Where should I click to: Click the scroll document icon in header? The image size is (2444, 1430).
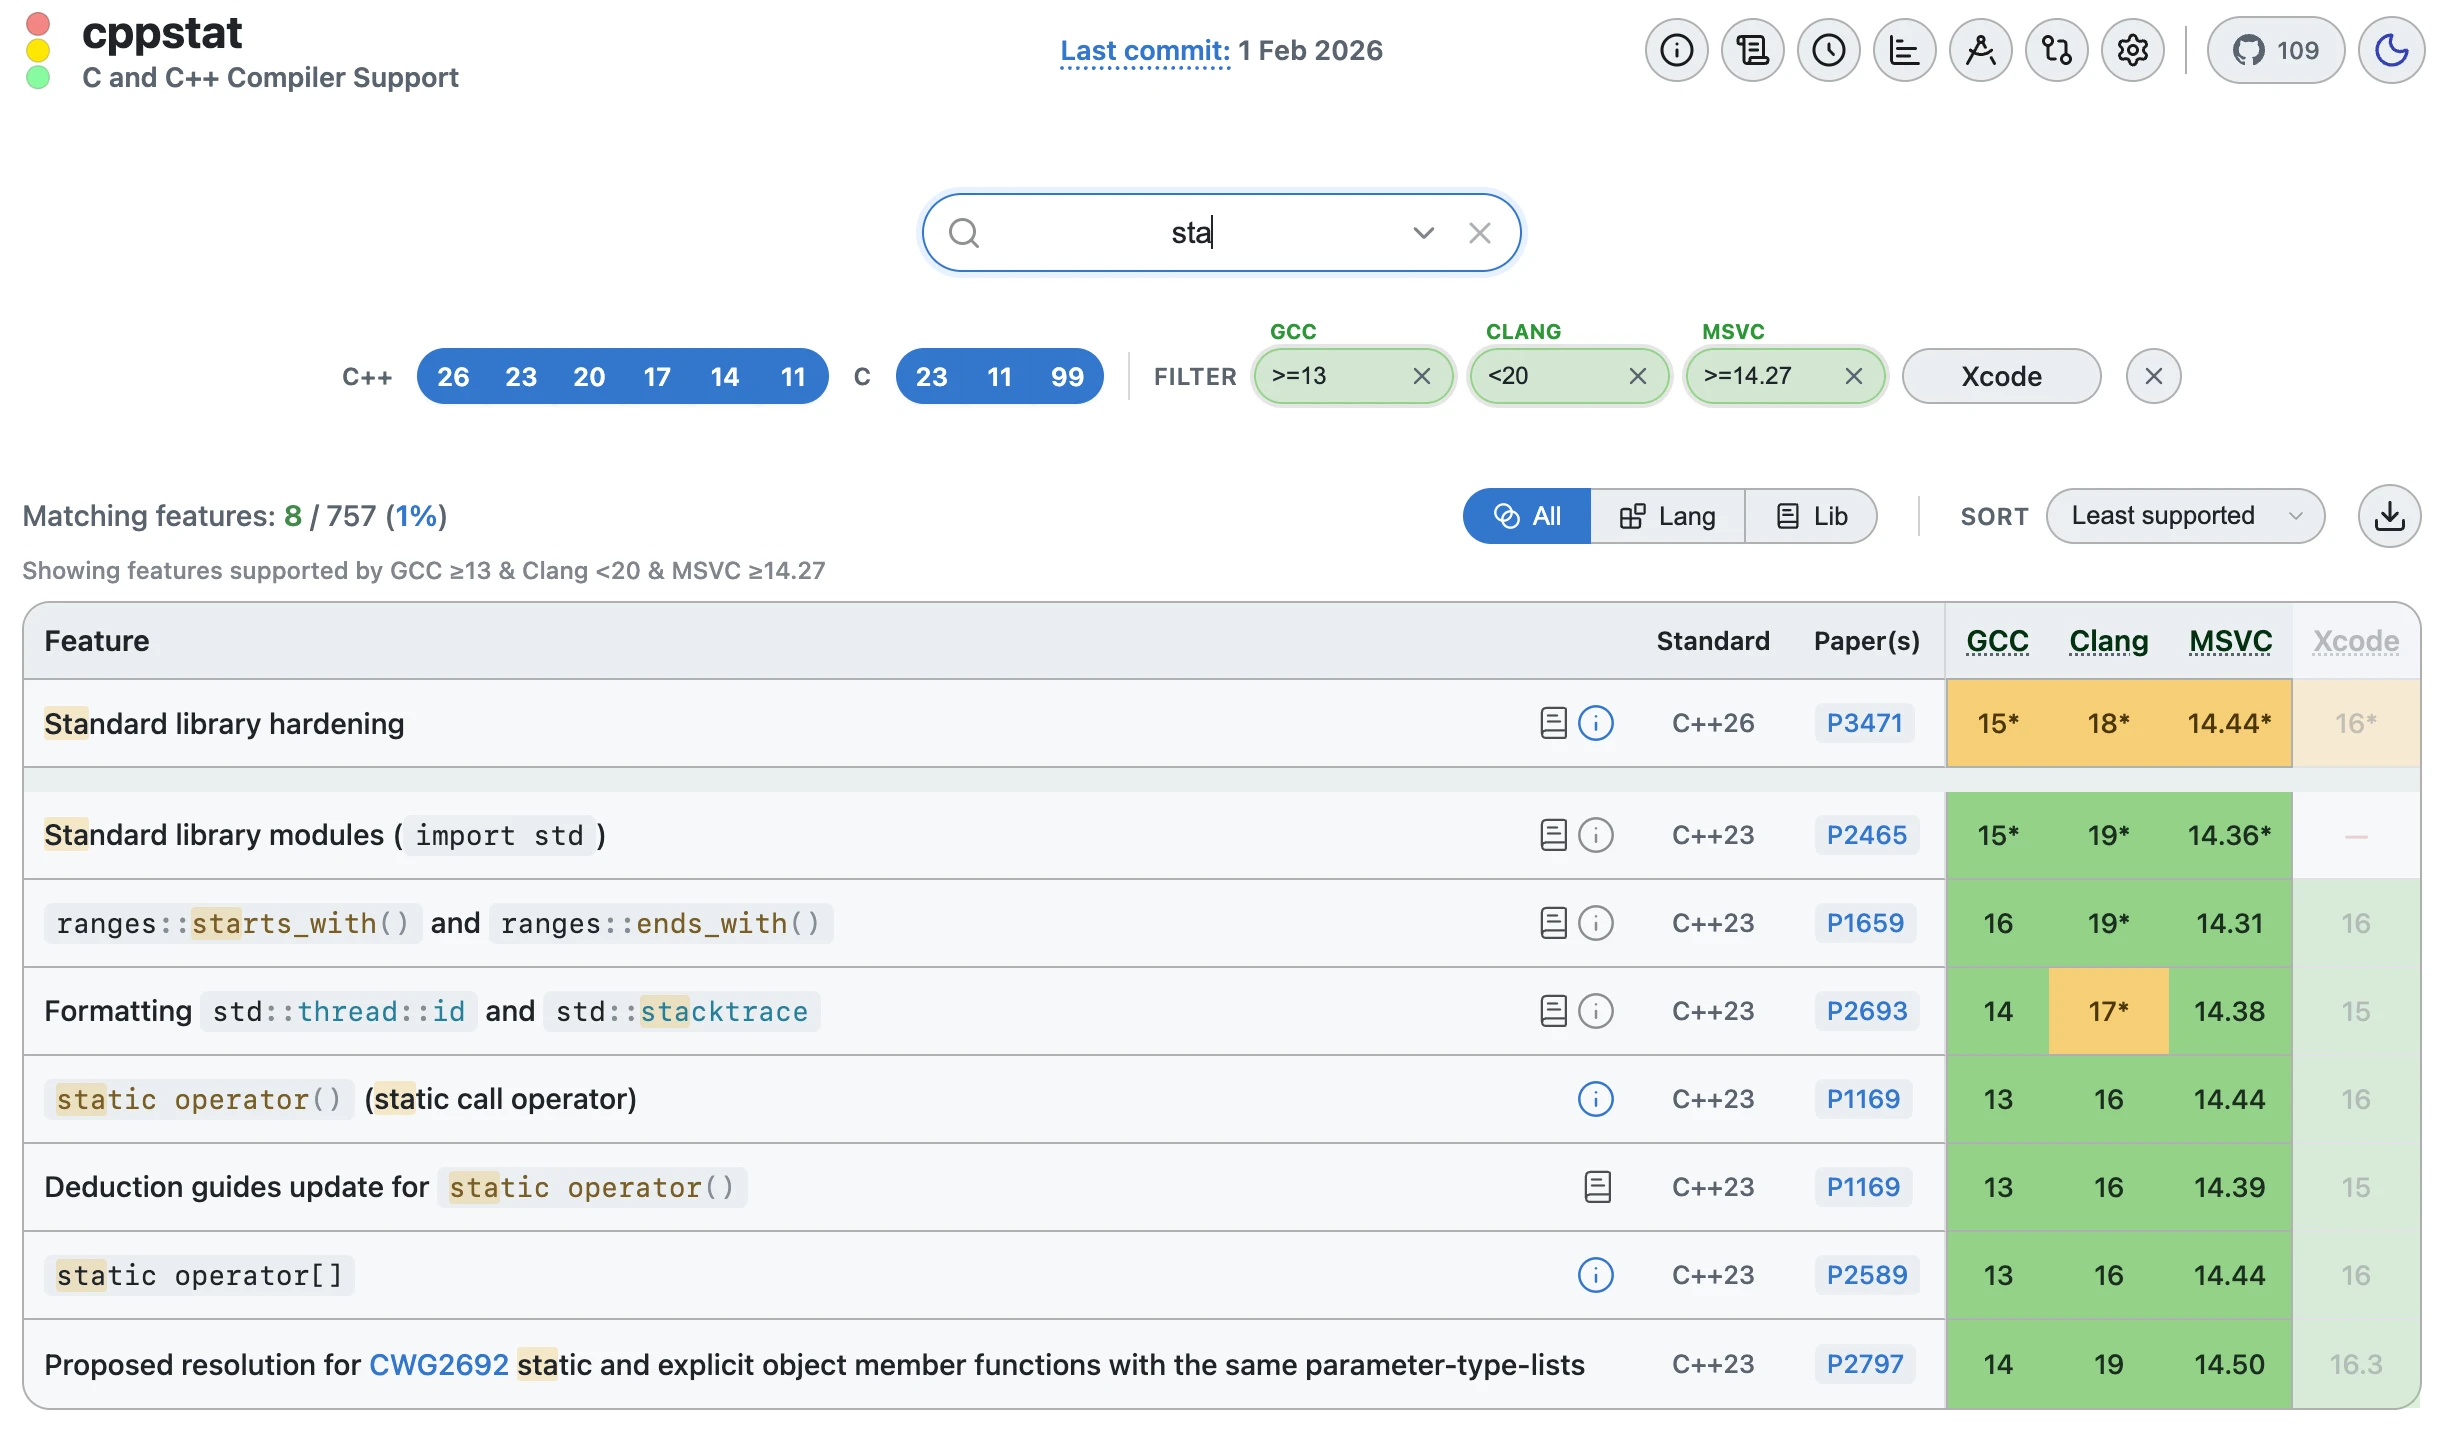click(1752, 50)
